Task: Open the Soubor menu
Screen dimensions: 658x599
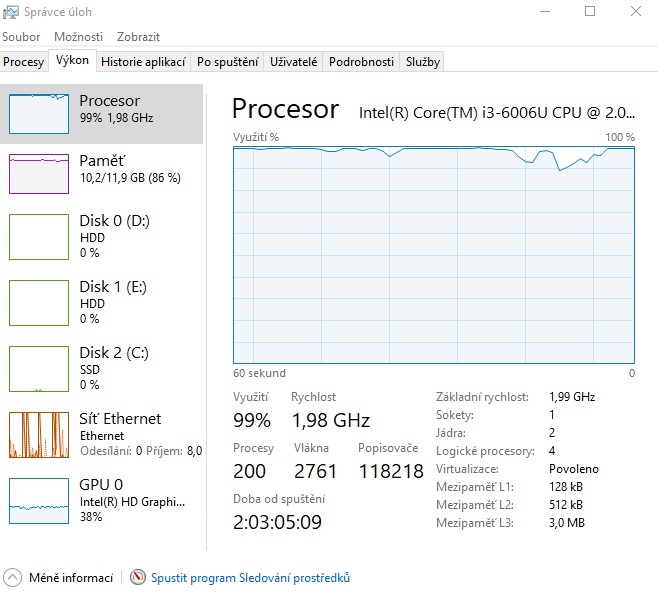Action: [x=21, y=37]
